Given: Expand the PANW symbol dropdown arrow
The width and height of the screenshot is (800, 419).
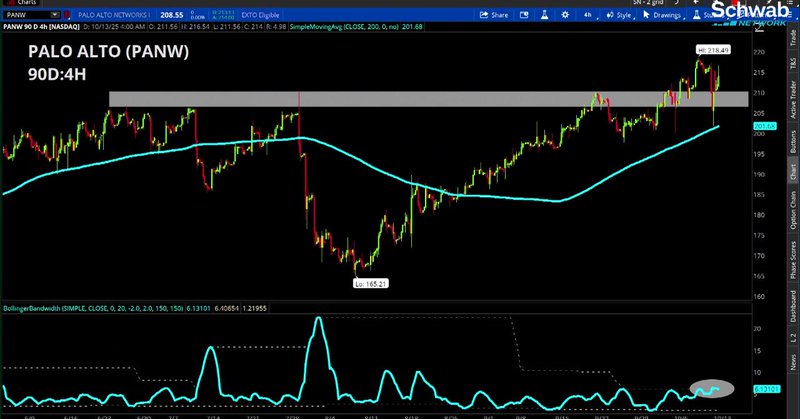Looking at the screenshot, I should tap(55, 15).
